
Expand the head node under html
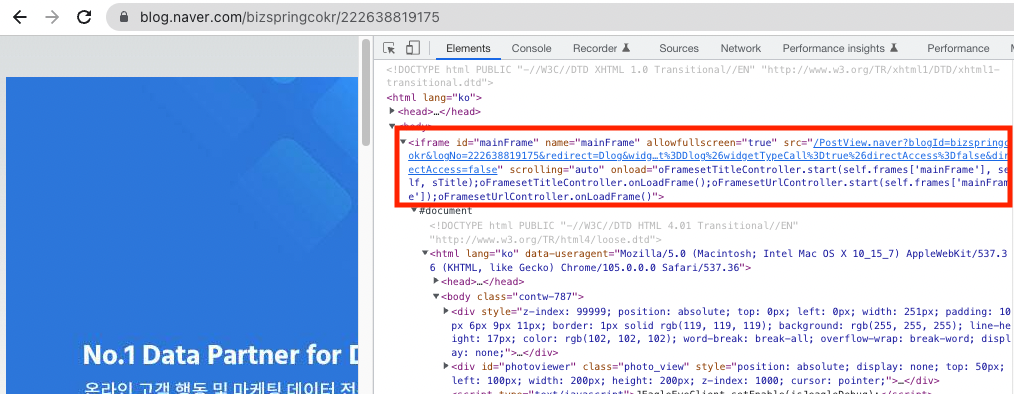pyautogui.click(x=392, y=111)
